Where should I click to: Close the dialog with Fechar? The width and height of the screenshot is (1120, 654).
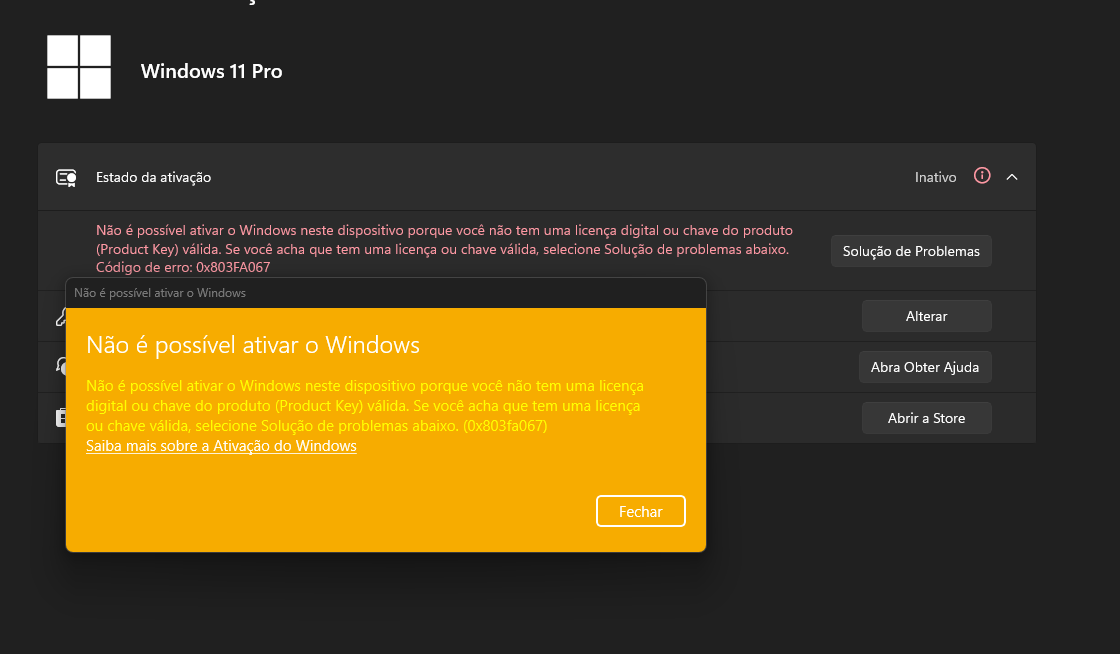pos(641,511)
